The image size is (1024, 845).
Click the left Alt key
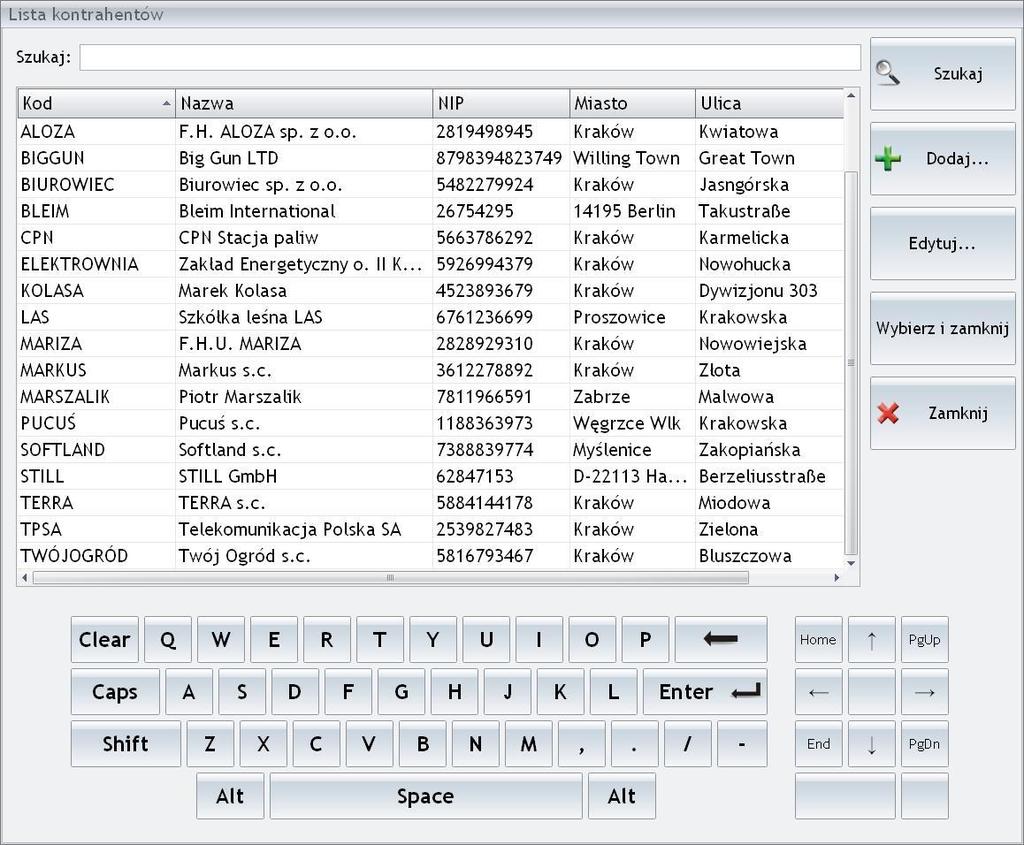[230, 796]
